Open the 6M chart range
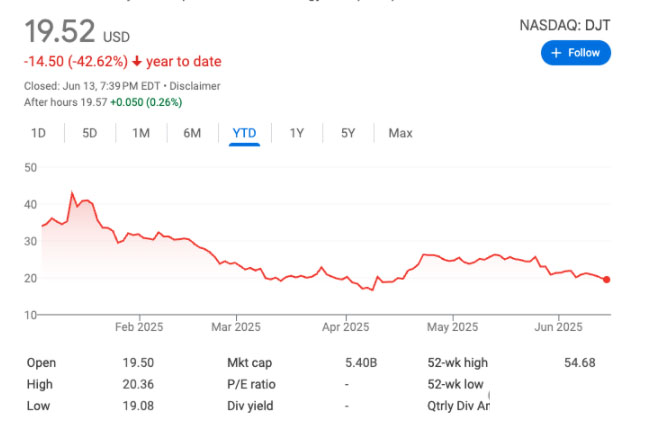665x421 pixels. (192, 133)
